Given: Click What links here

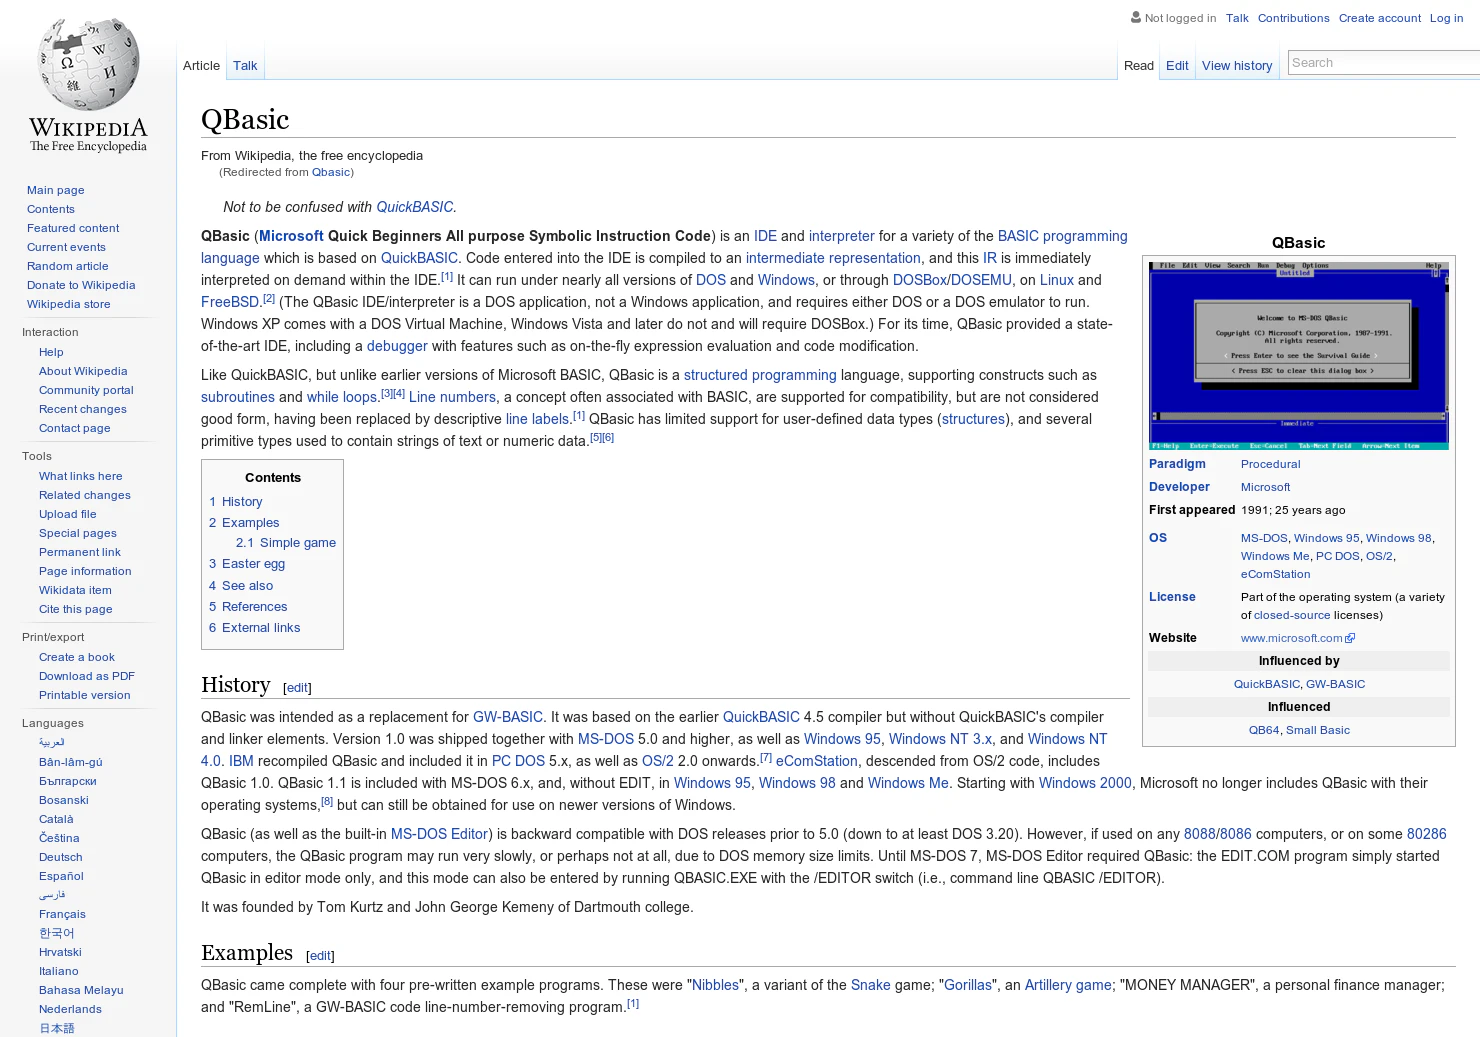Looking at the screenshot, I should (x=80, y=476).
